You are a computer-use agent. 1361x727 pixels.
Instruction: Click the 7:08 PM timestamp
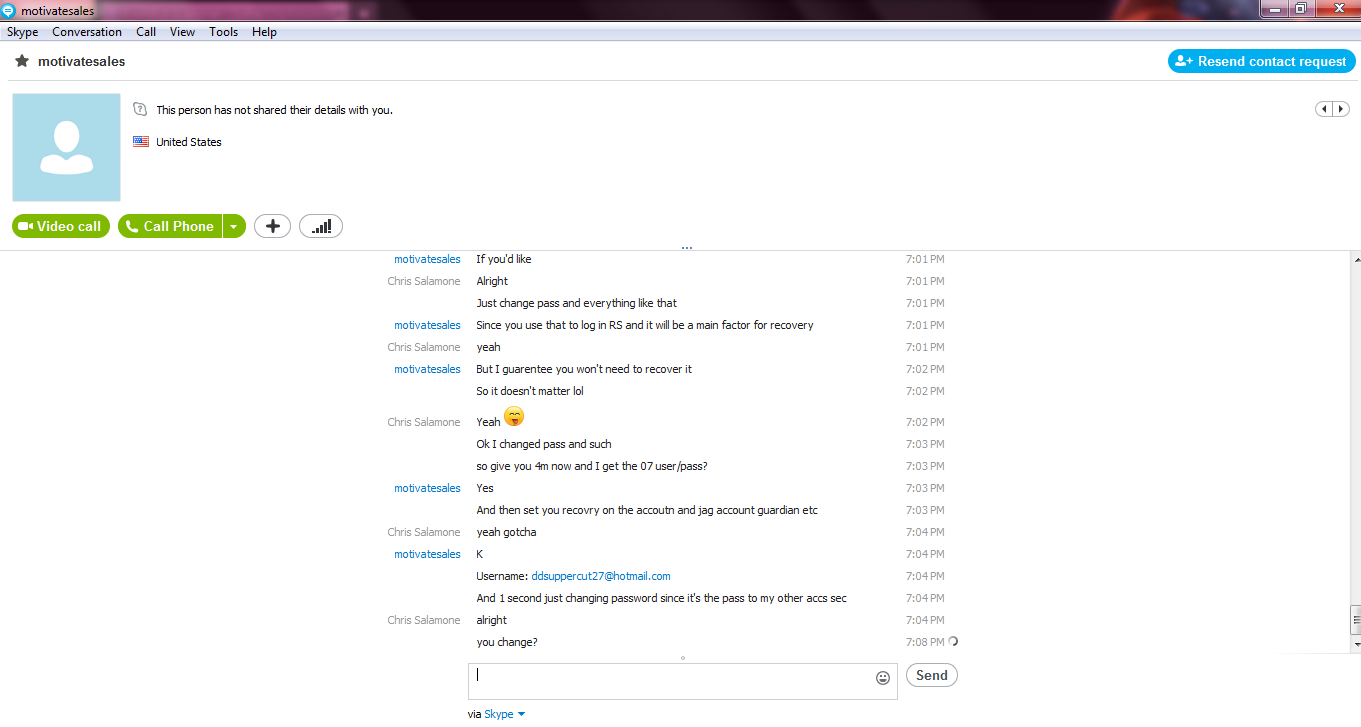click(x=925, y=642)
